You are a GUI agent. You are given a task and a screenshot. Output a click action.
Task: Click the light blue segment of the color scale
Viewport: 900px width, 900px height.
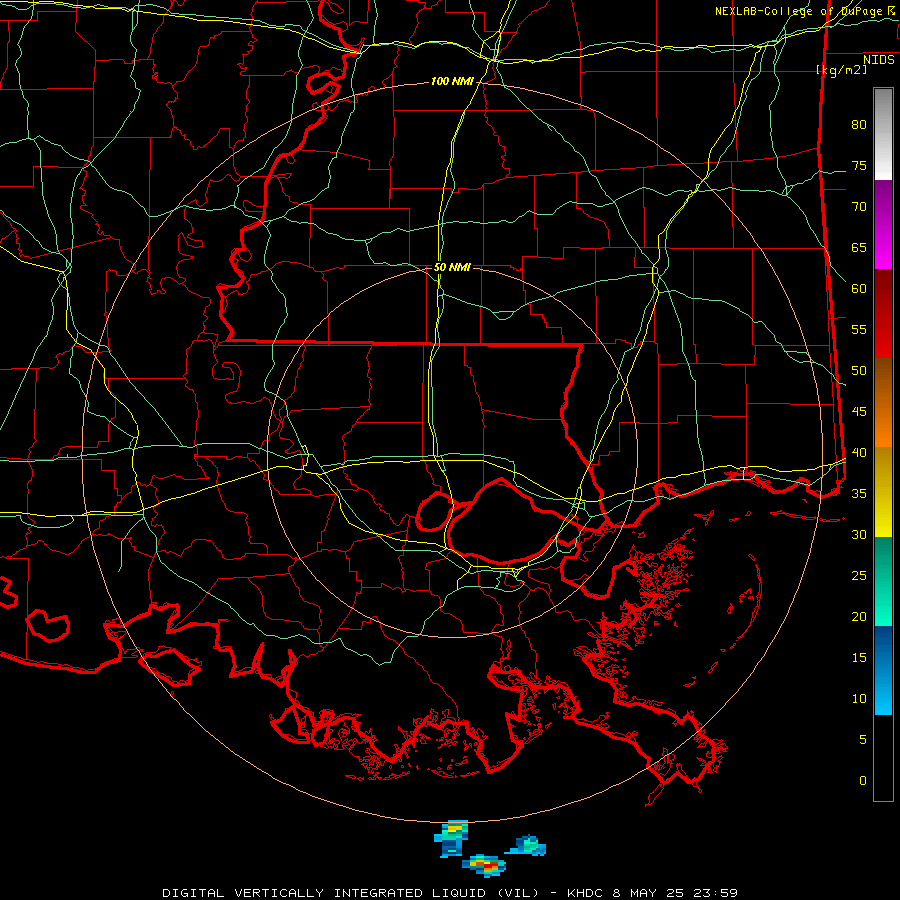coord(883,670)
